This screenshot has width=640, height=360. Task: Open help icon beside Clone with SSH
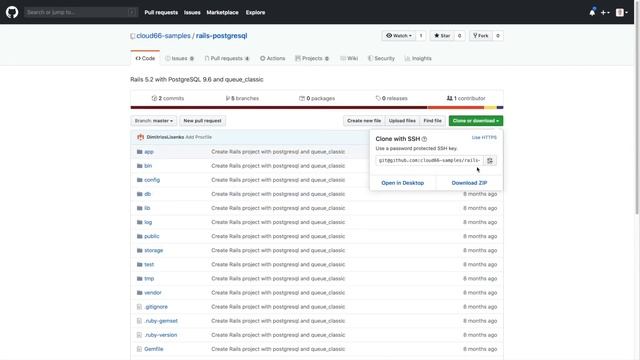coord(424,139)
